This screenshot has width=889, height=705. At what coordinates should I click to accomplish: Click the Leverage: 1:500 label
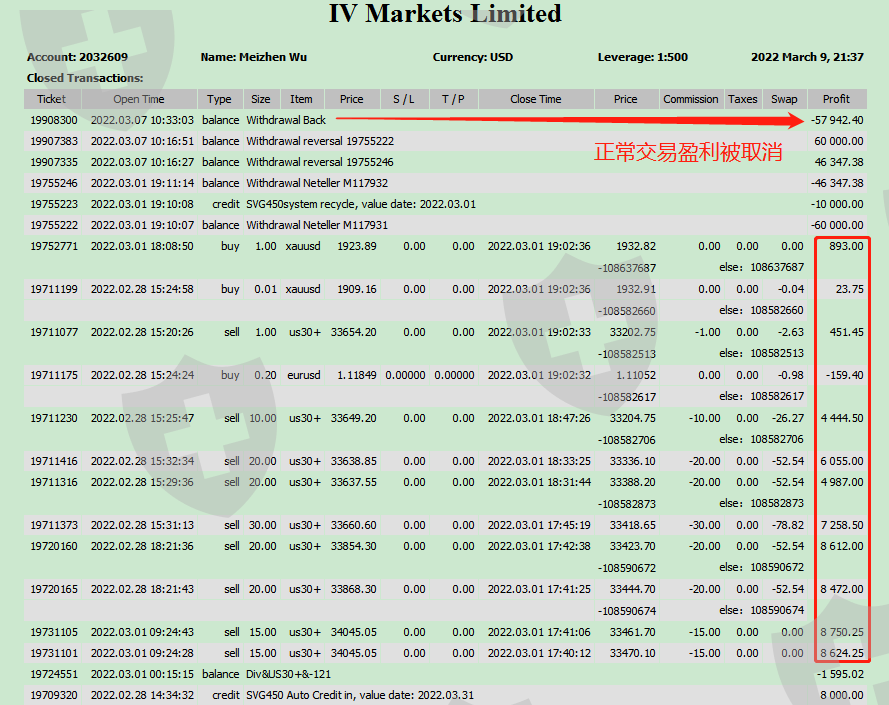(642, 57)
